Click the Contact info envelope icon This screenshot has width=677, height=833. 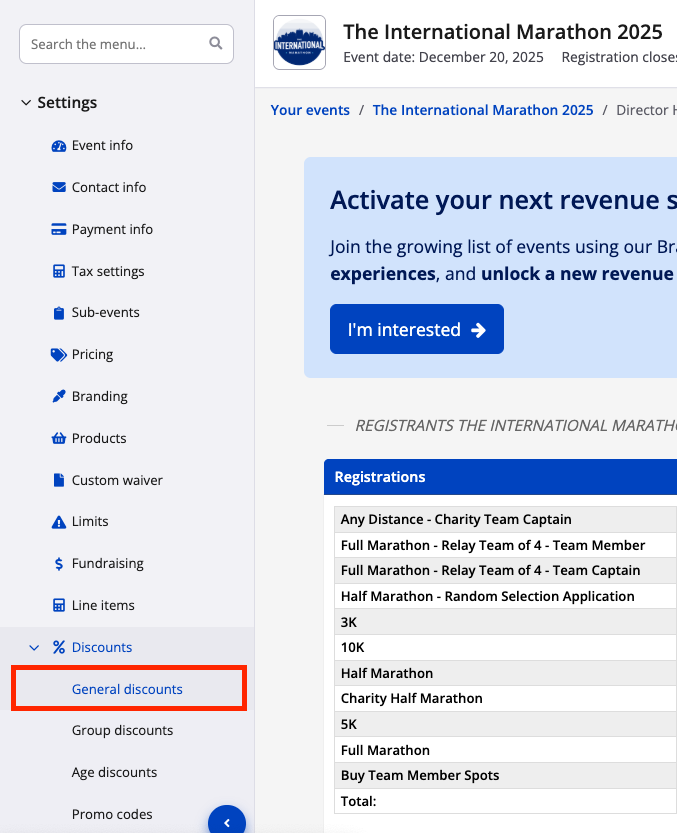59,188
